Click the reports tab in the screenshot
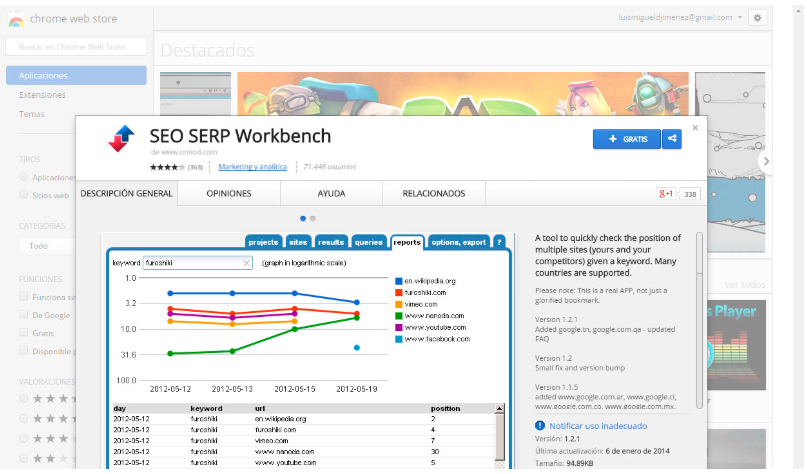807x474 pixels. [407, 242]
